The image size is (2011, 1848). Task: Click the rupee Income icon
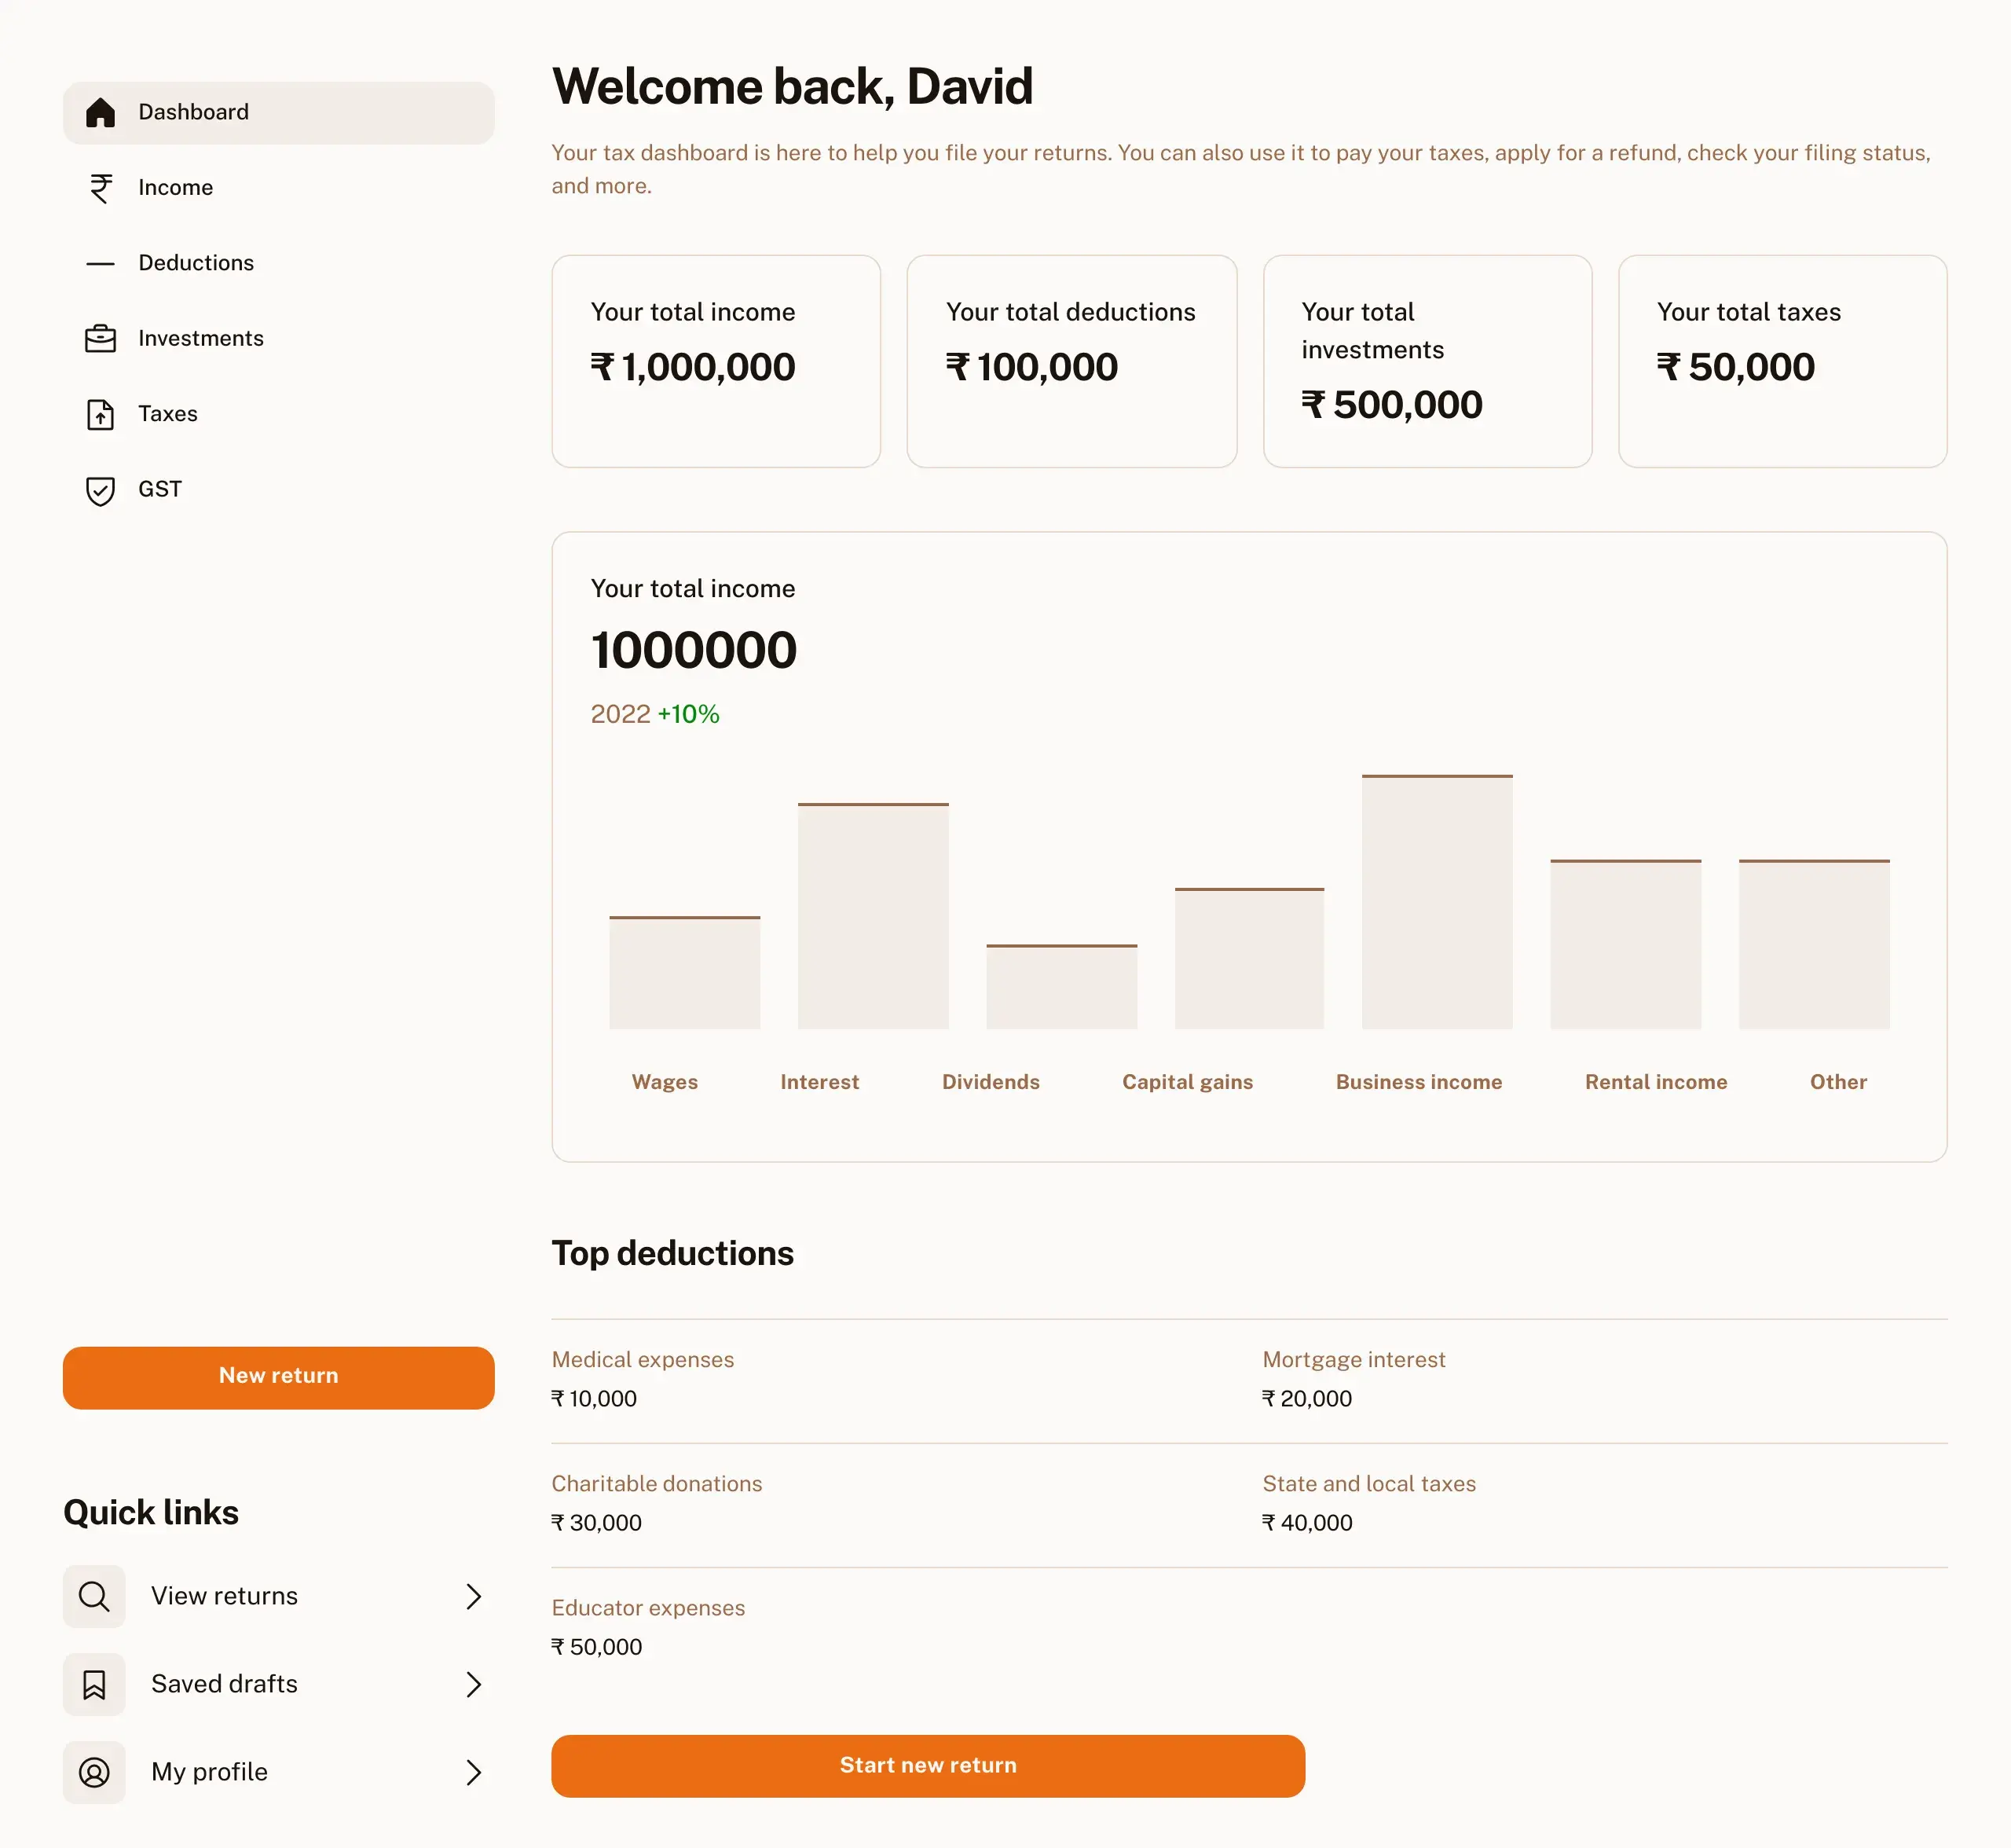coord(100,188)
